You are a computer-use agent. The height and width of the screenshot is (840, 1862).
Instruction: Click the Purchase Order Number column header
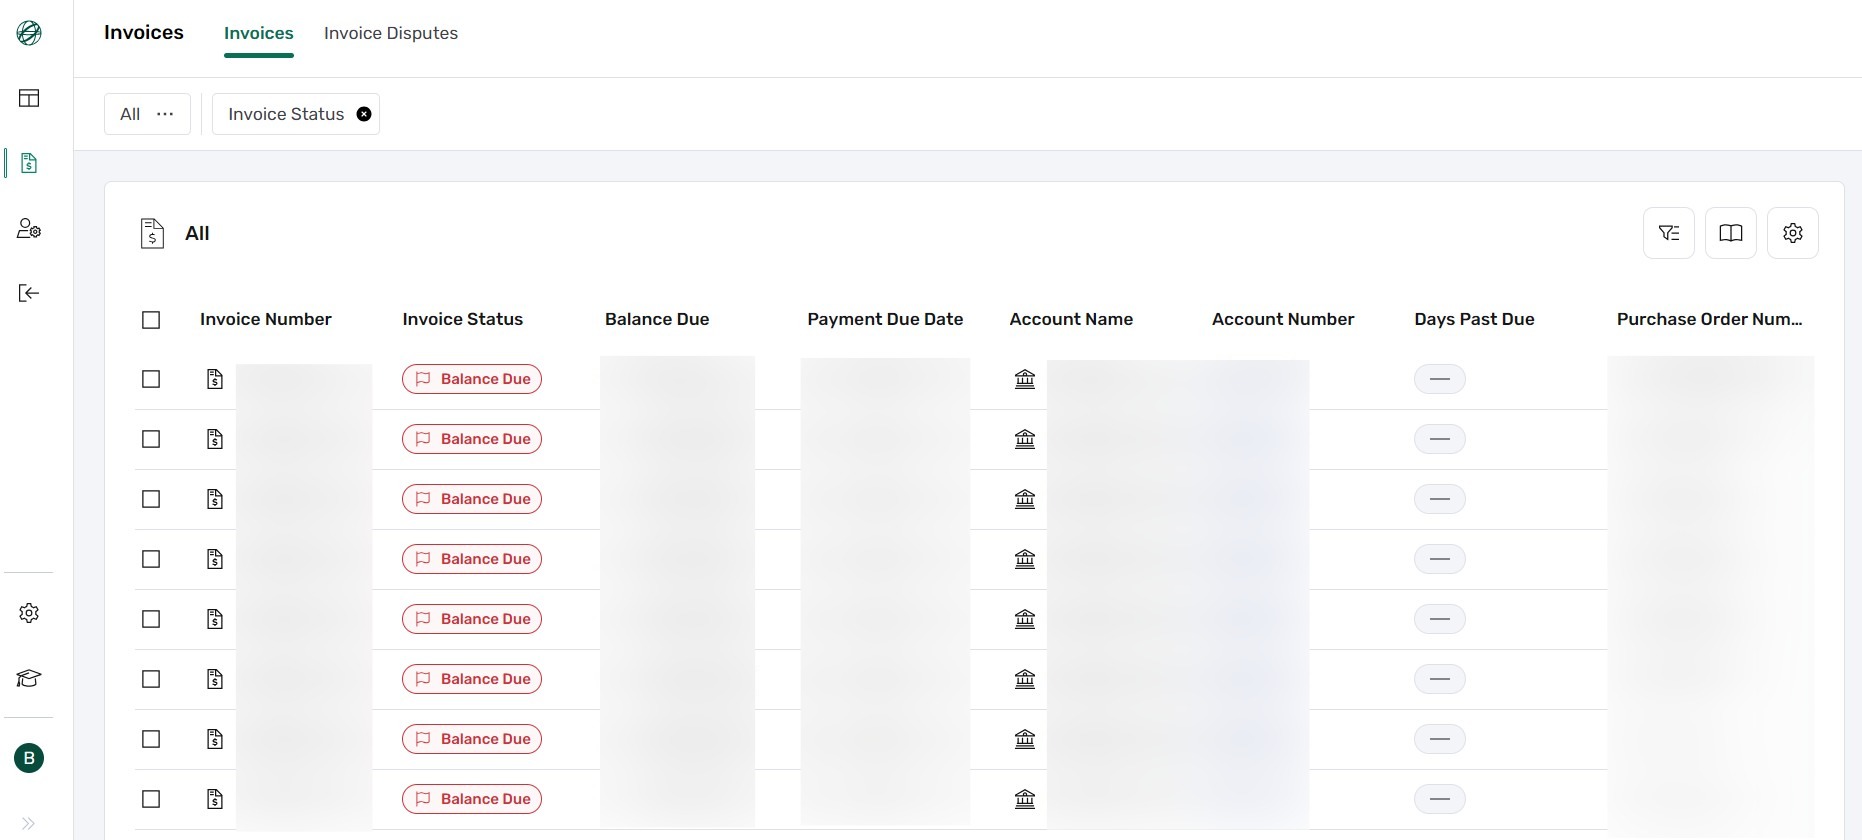1709,319
